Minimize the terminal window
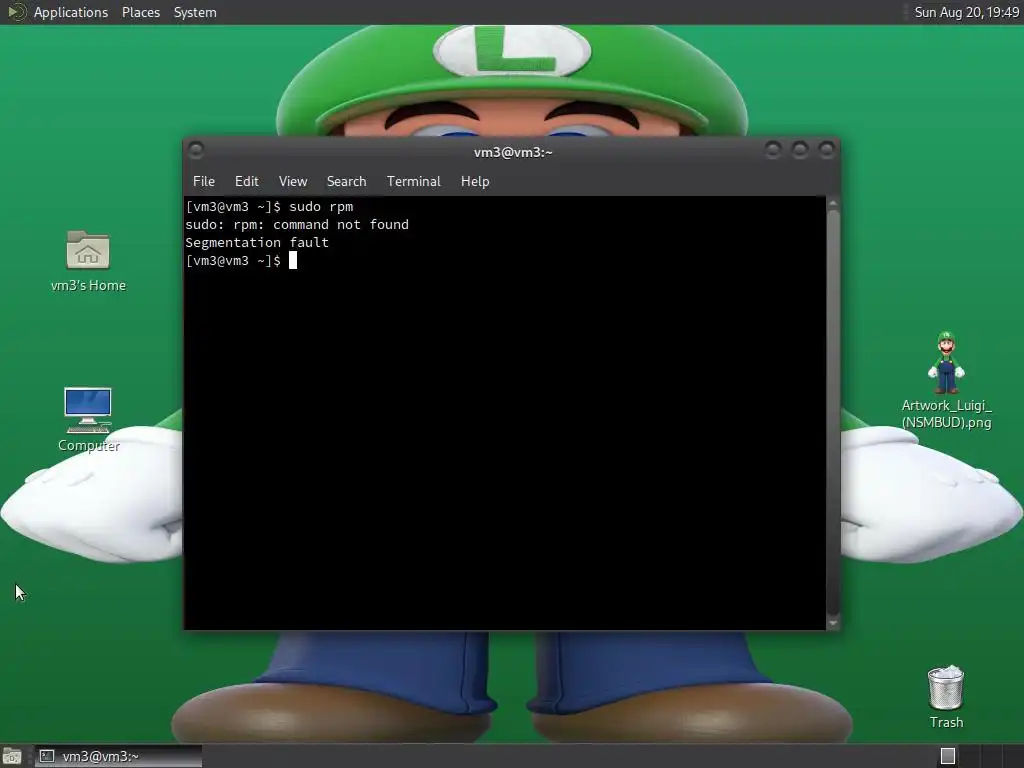Image resolution: width=1024 pixels, height=768 pixels. pyautogui.click(x=773, y=150)
